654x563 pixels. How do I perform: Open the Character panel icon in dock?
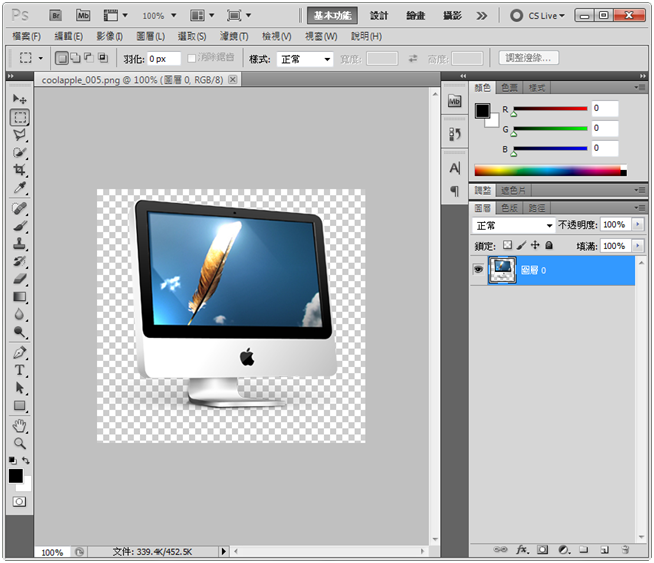coord(455,168)
